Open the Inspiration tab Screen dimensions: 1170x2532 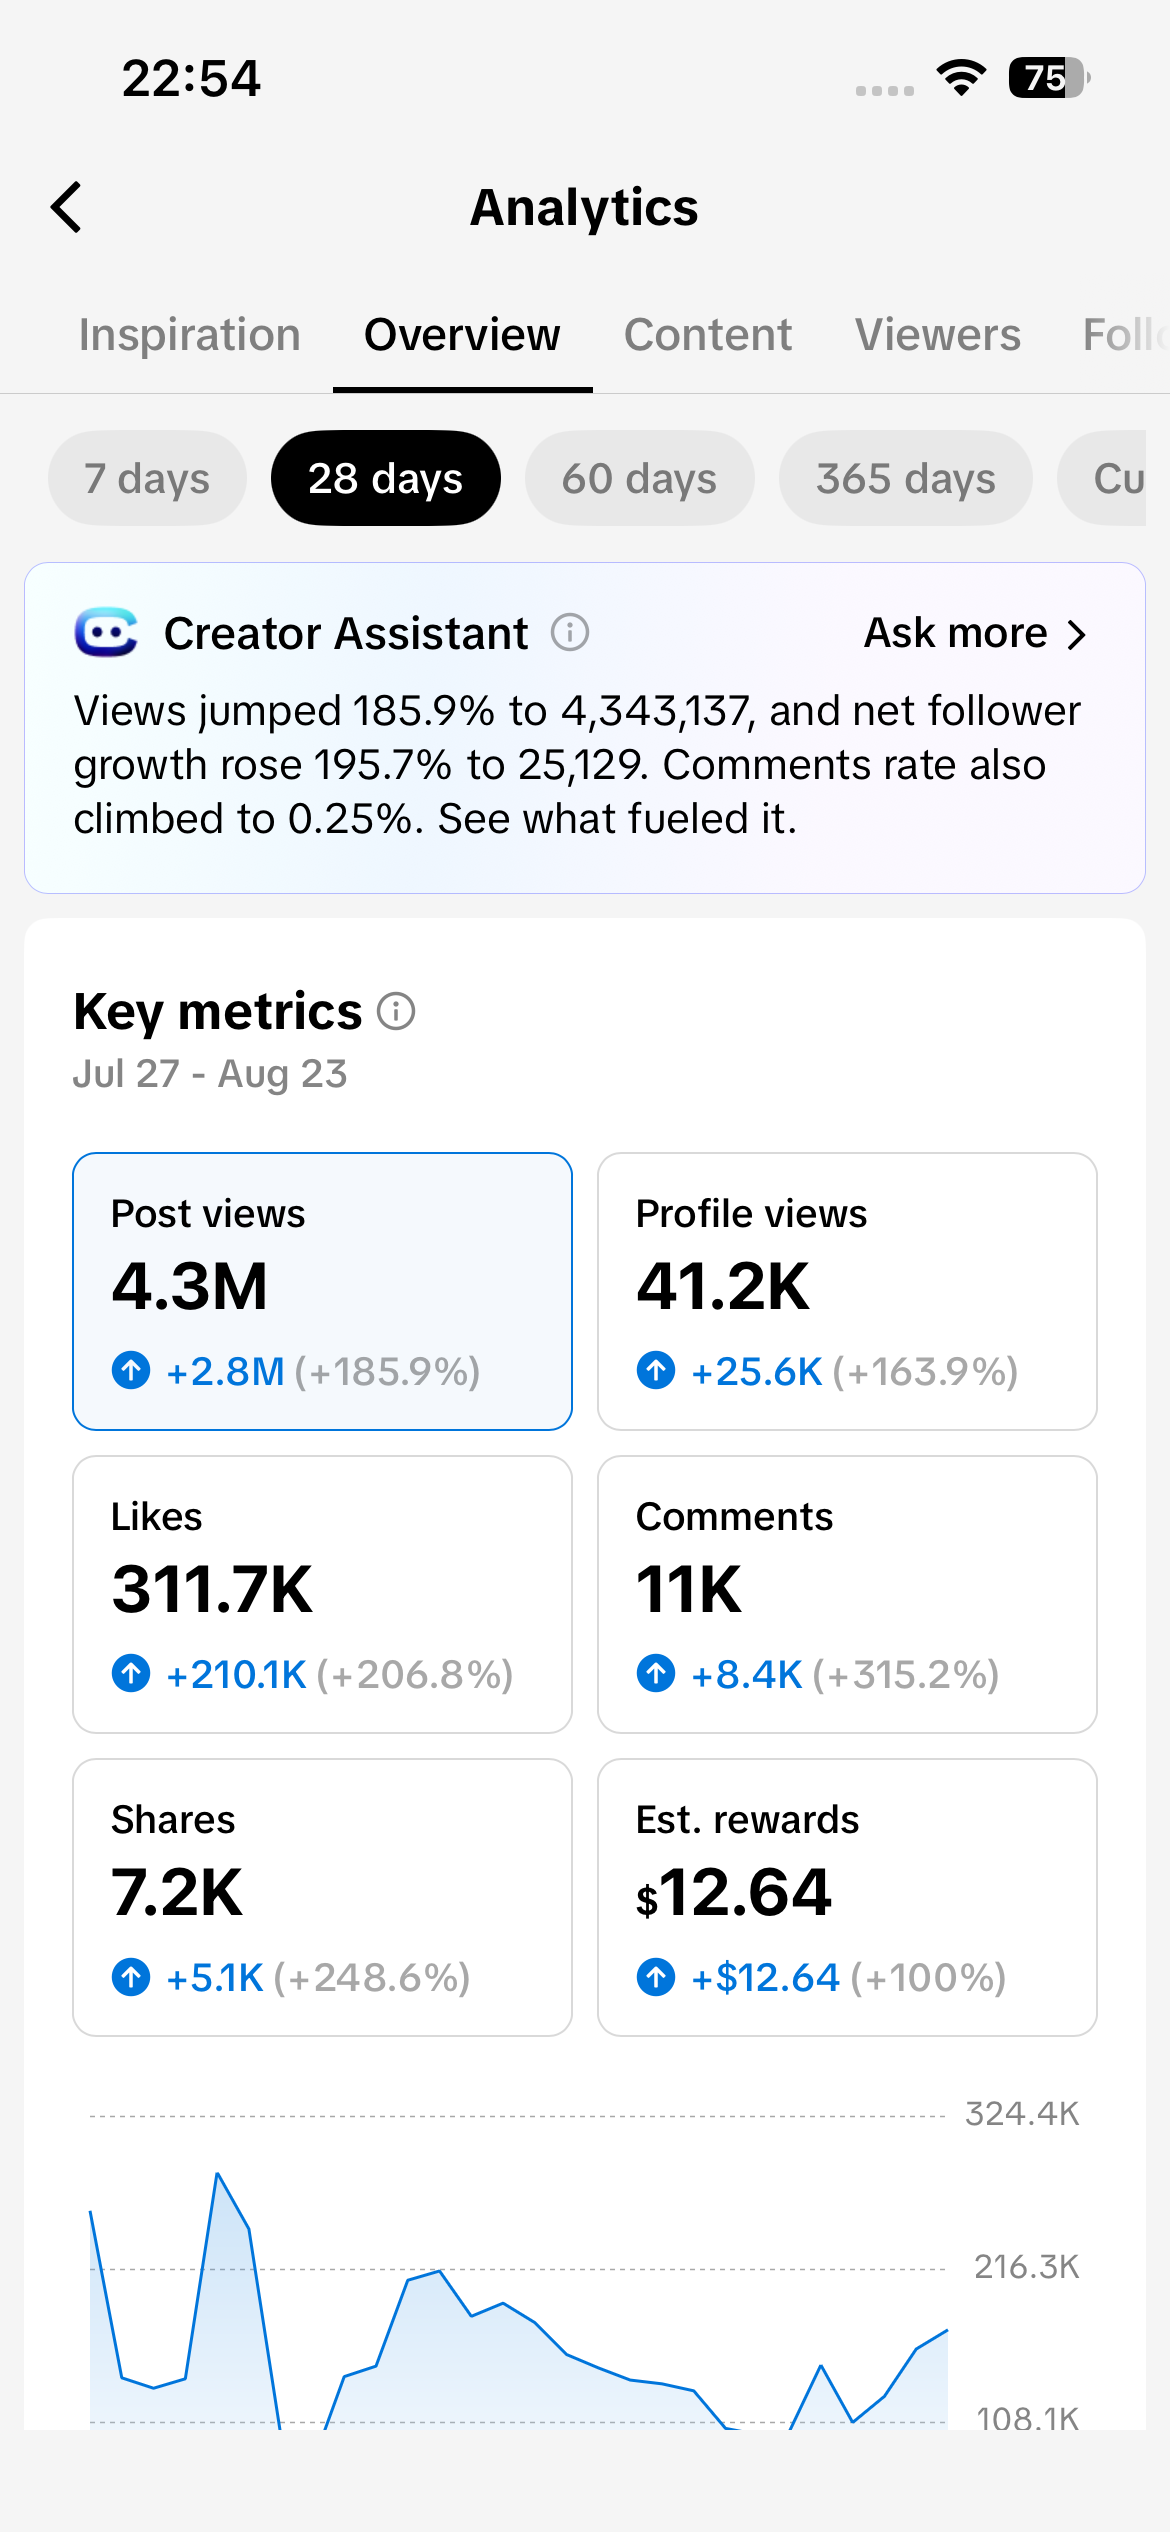[190, 335]
